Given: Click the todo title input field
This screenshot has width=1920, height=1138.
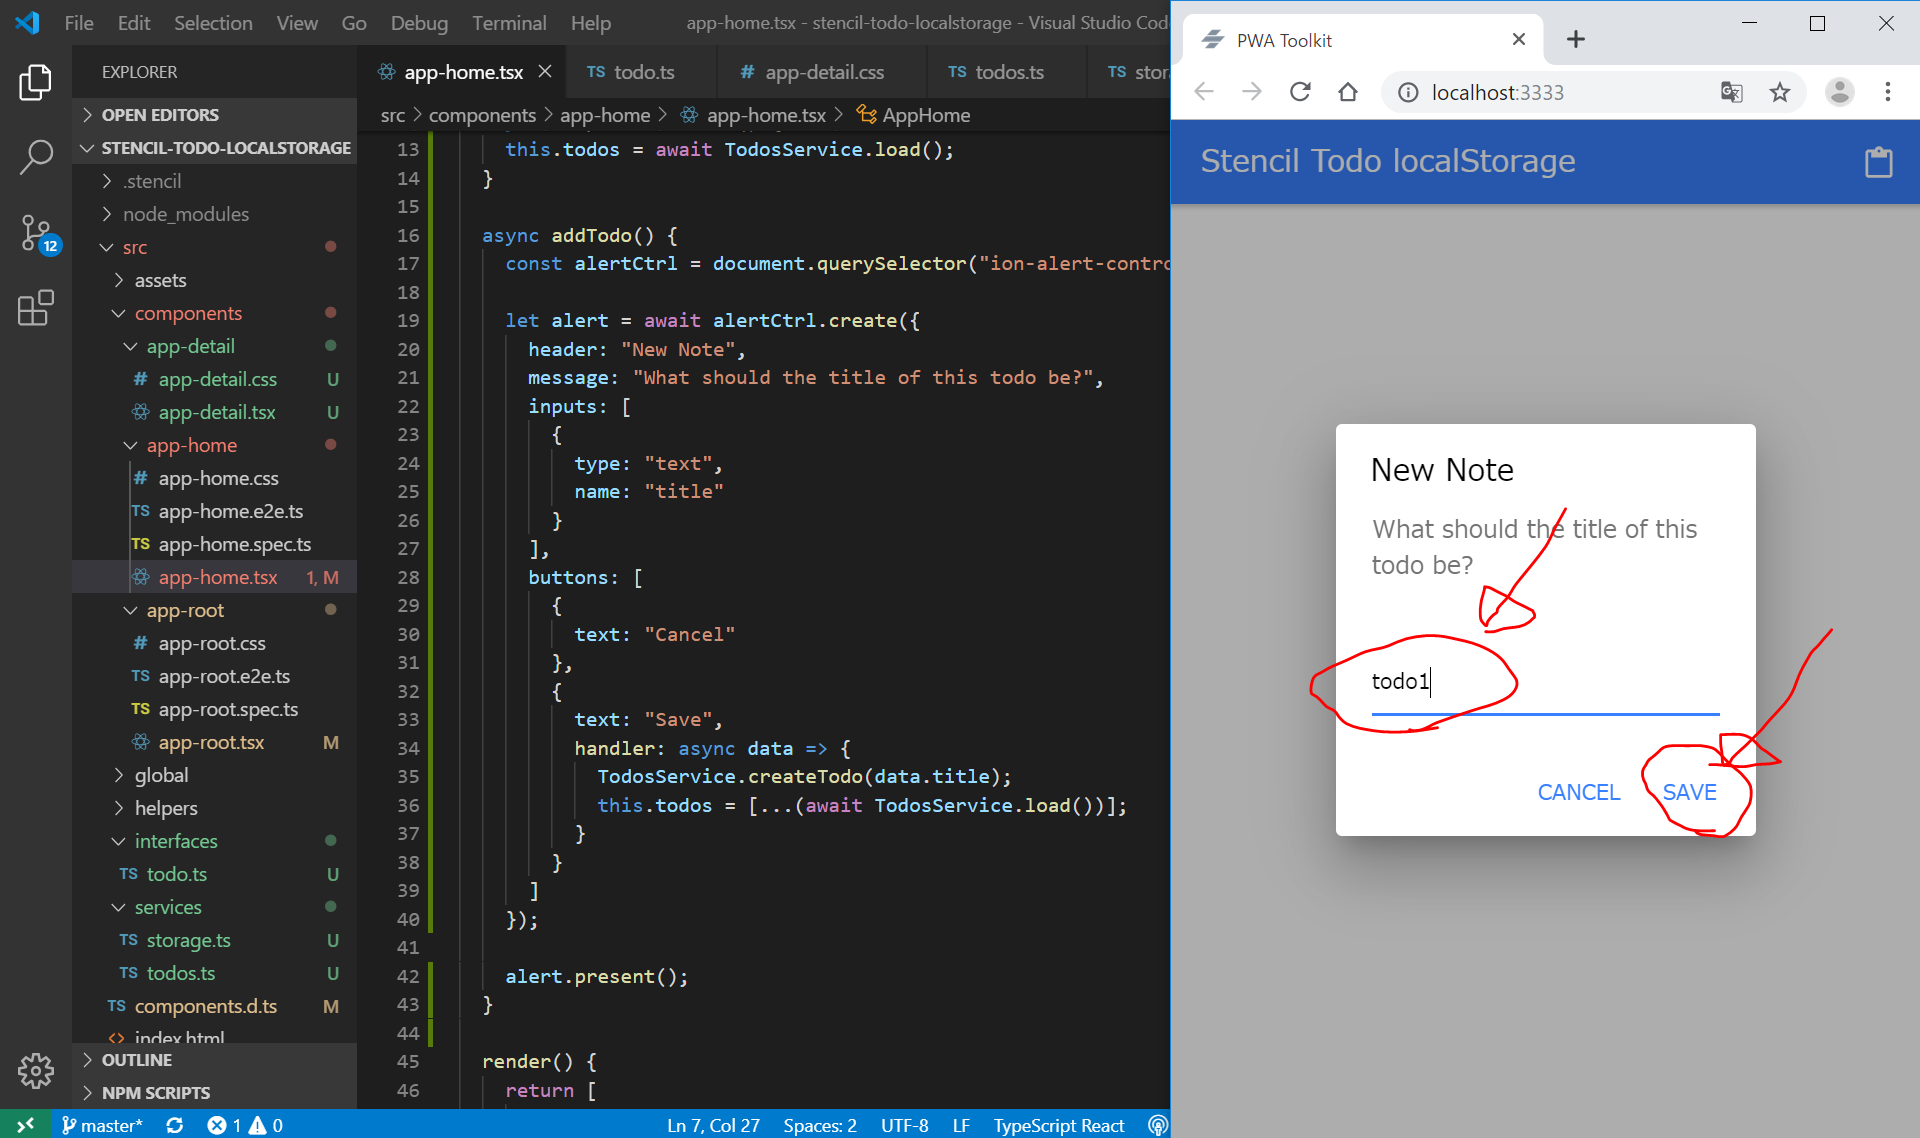Looking at the screenshot, I should (x=1545, y=682).
